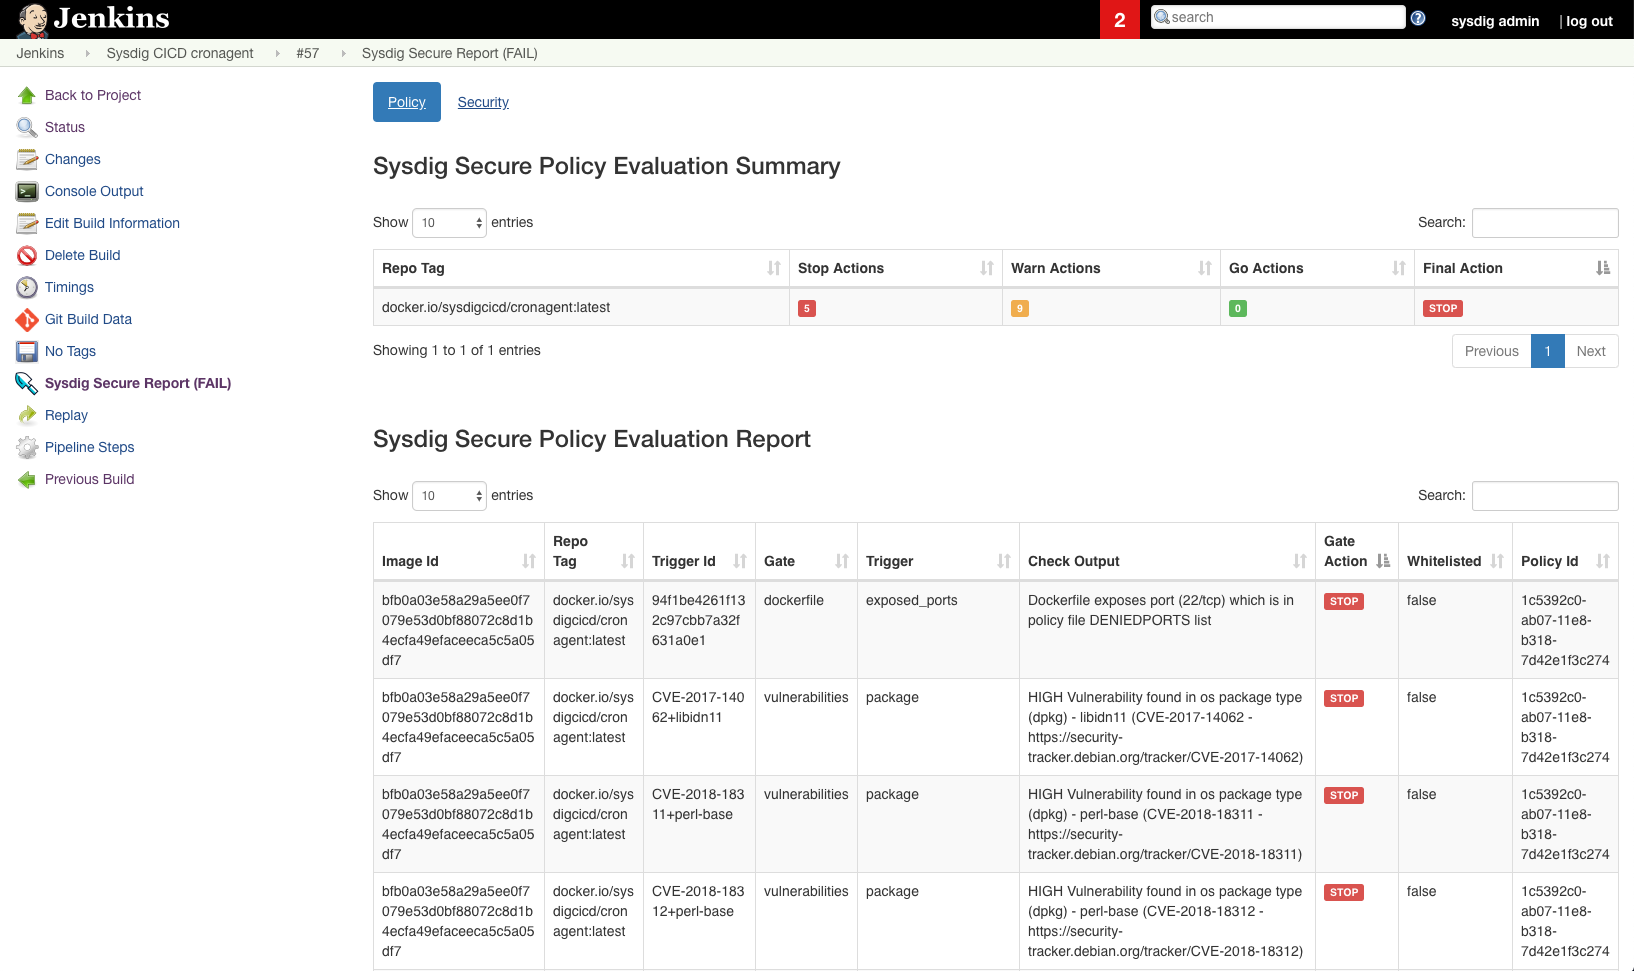The width and height of the screenshot is (1634, 971).
Task: Click pagination page 1 button
Action: coord(1547,351)
